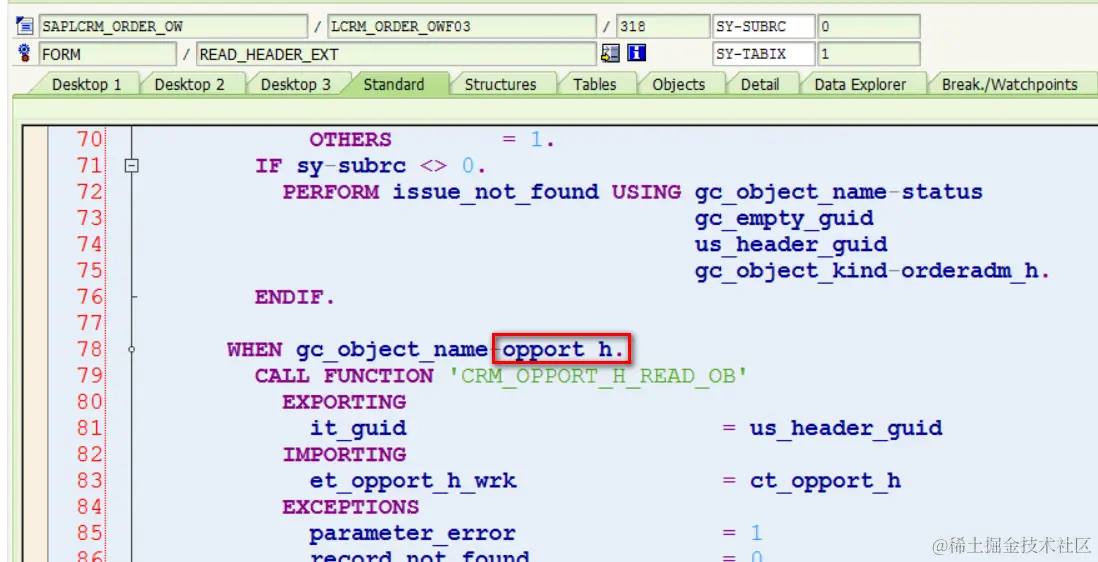Click the EXPORTING keyword on line 80
1098x562 pixels.
345,402
